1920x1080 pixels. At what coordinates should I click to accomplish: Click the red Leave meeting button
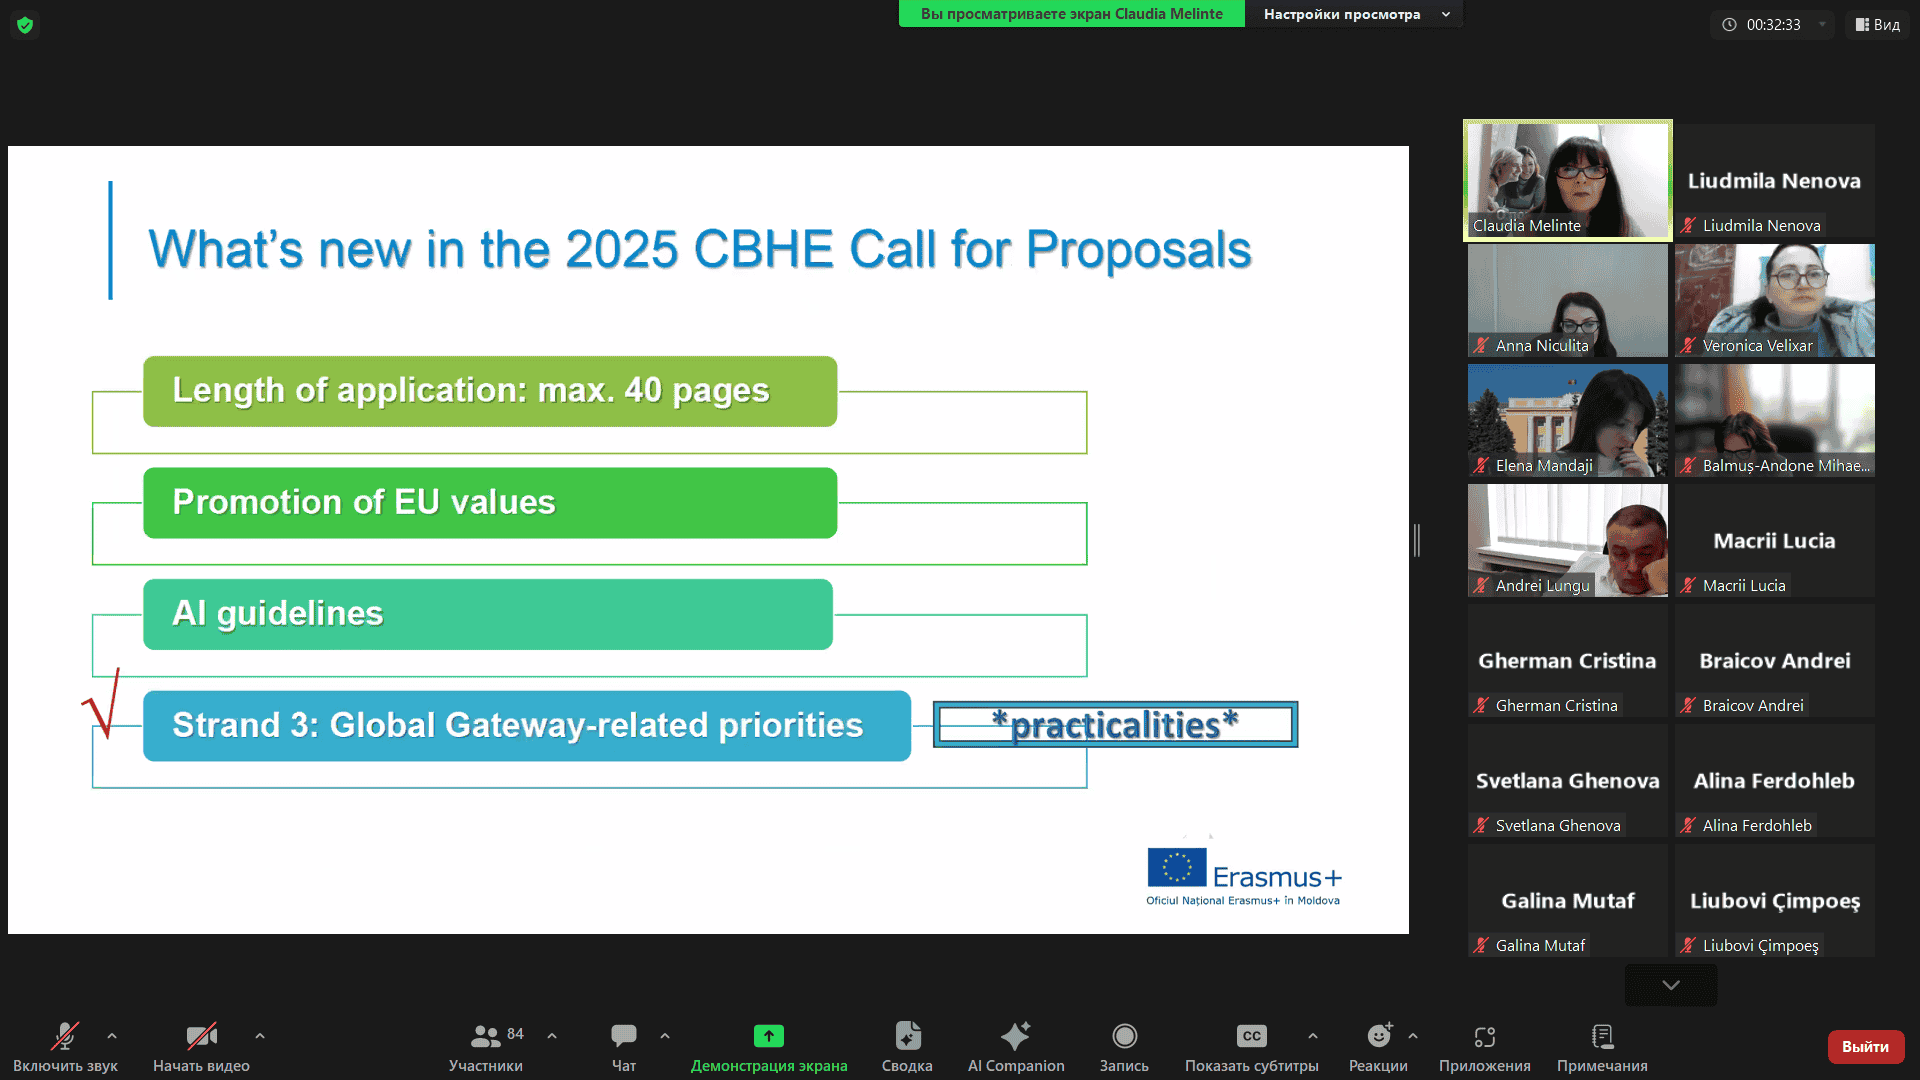(x=1865, y=1047)
